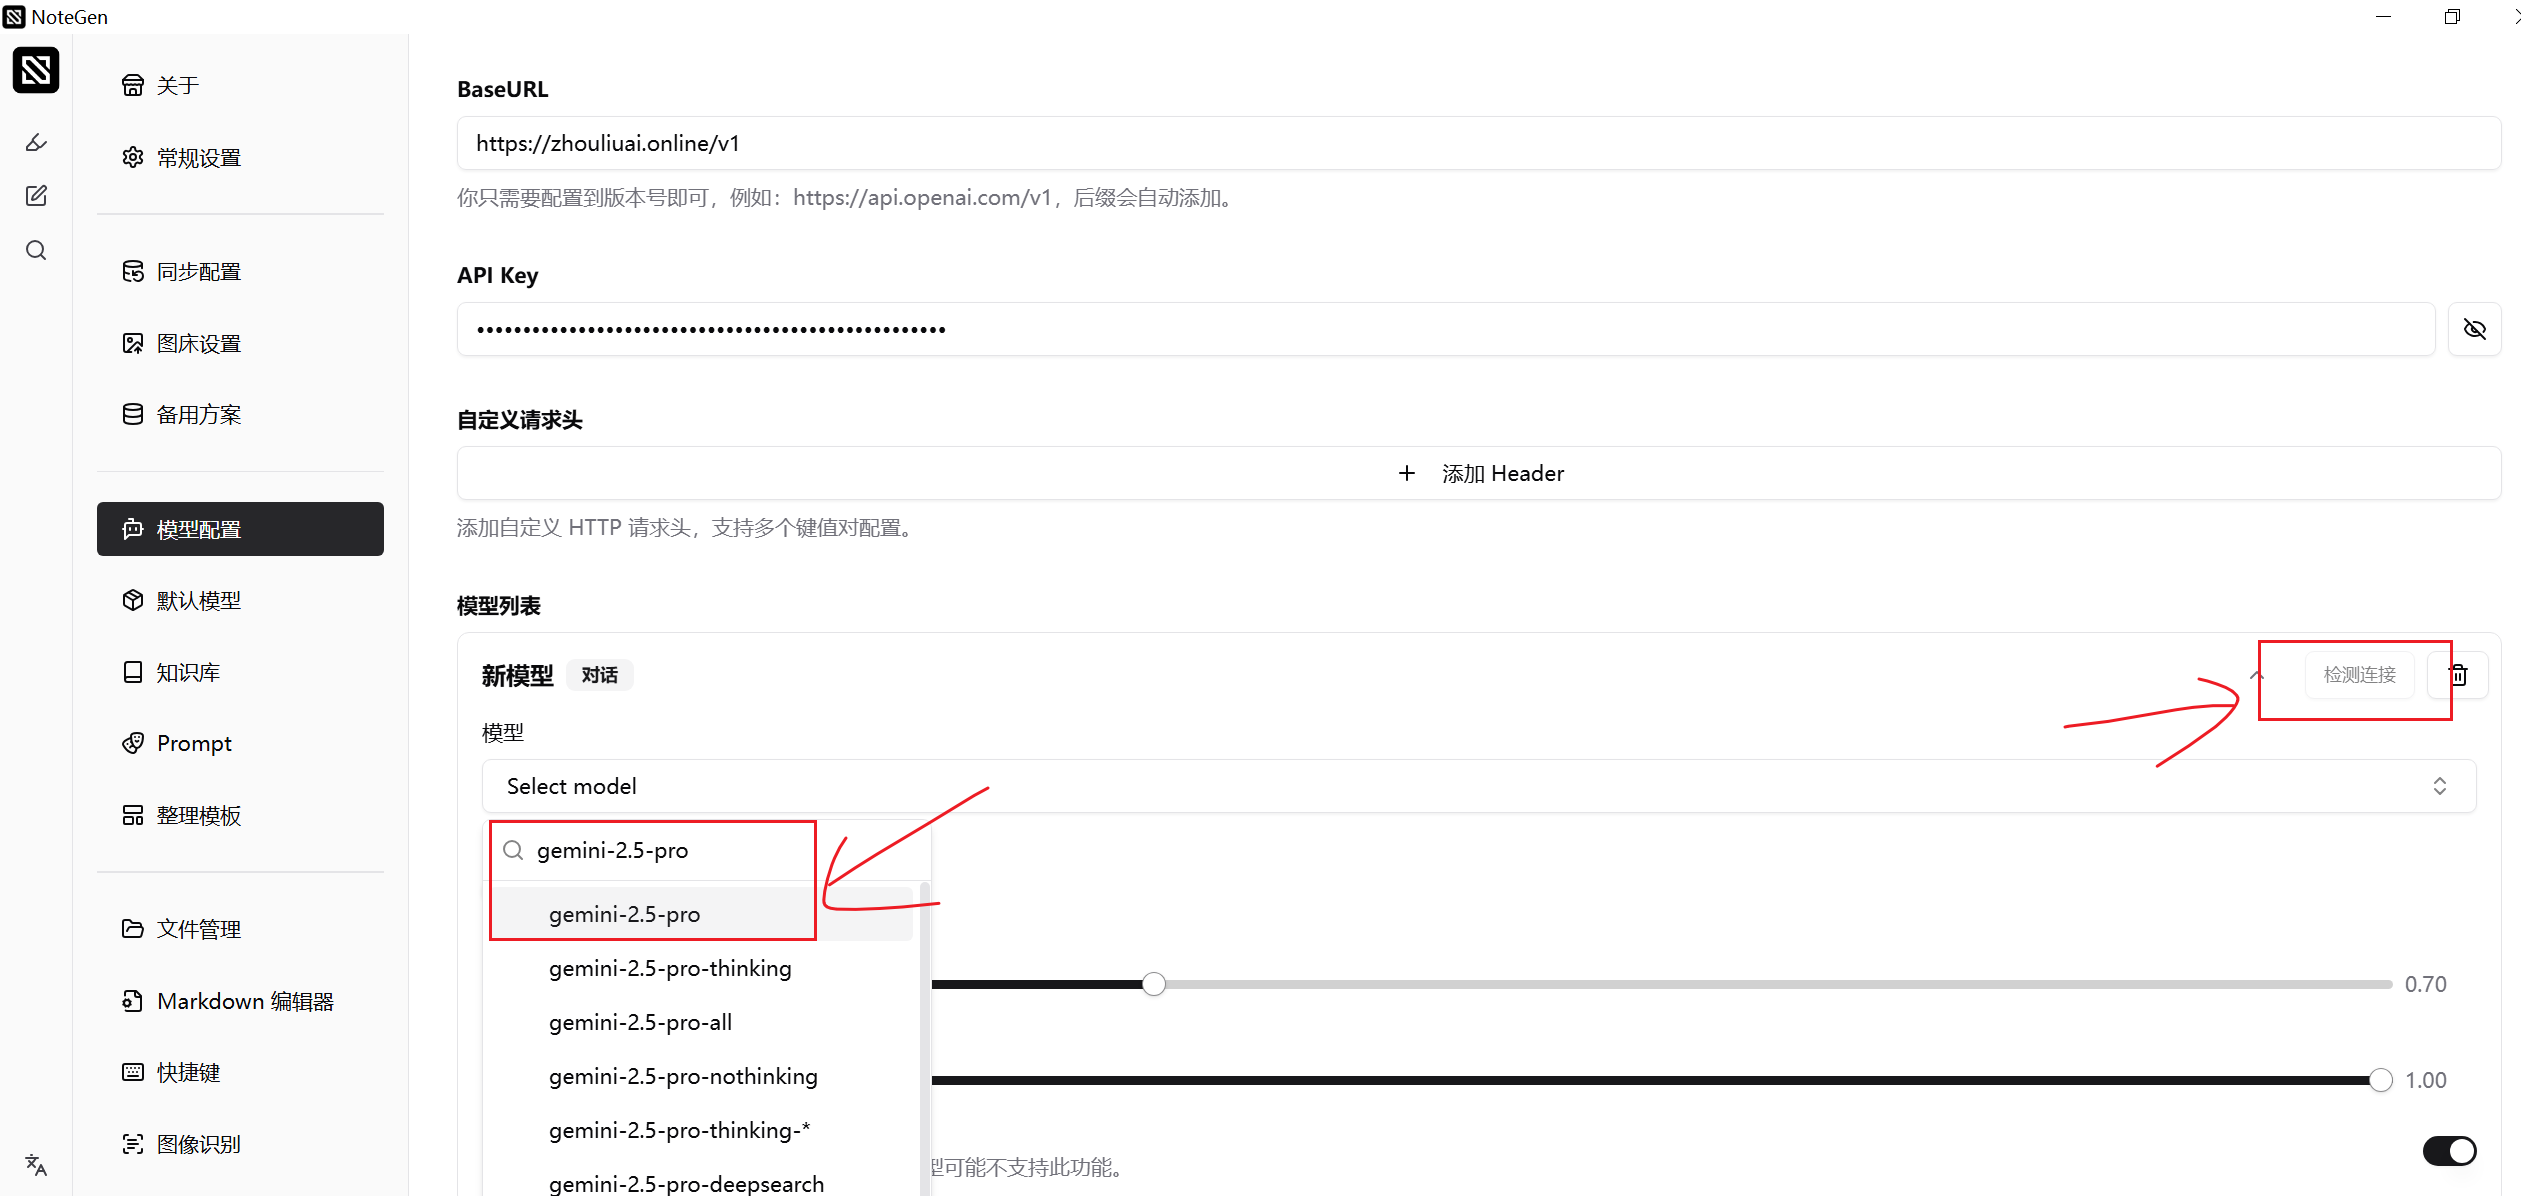Click the BaseURL input field
The width and height of the screenshot is (2521, 1196).
[1478, 143]
